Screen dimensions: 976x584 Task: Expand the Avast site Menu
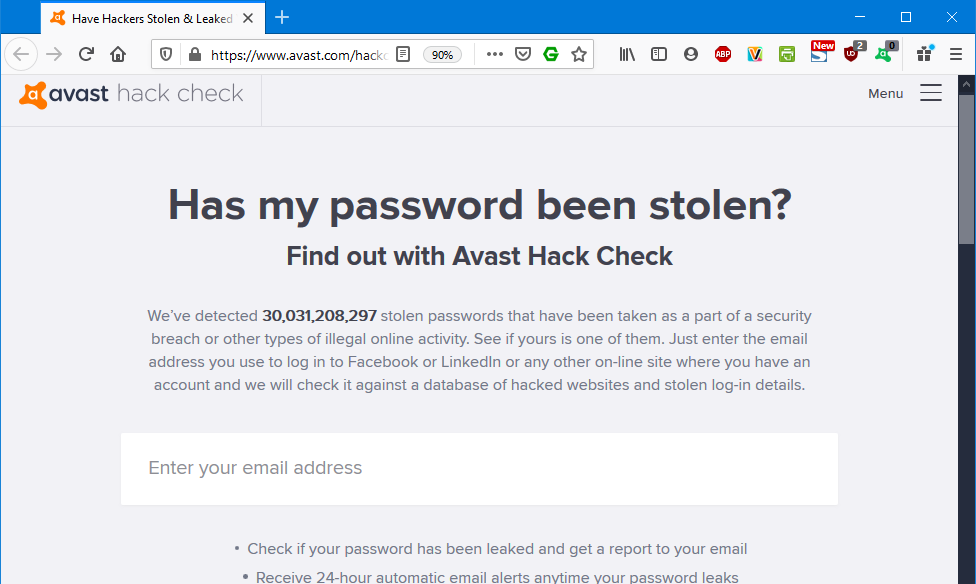(905, 93)
